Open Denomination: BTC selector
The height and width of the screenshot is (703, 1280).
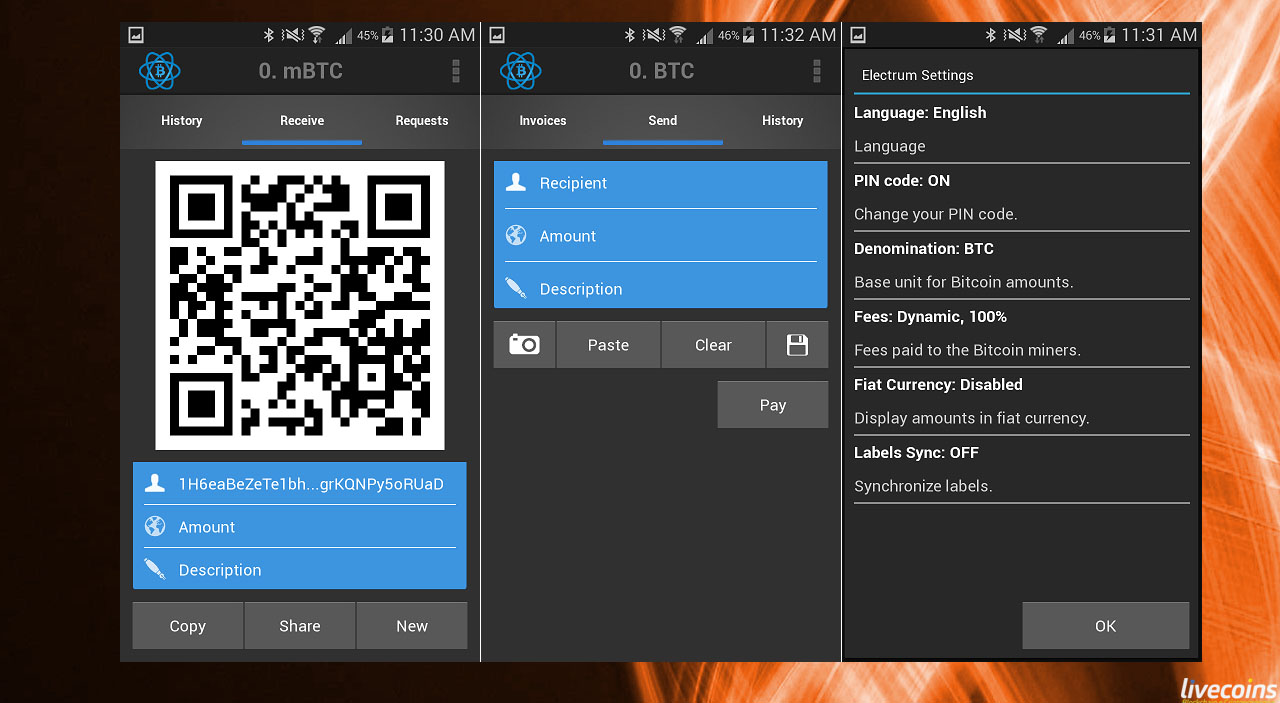1022,265
